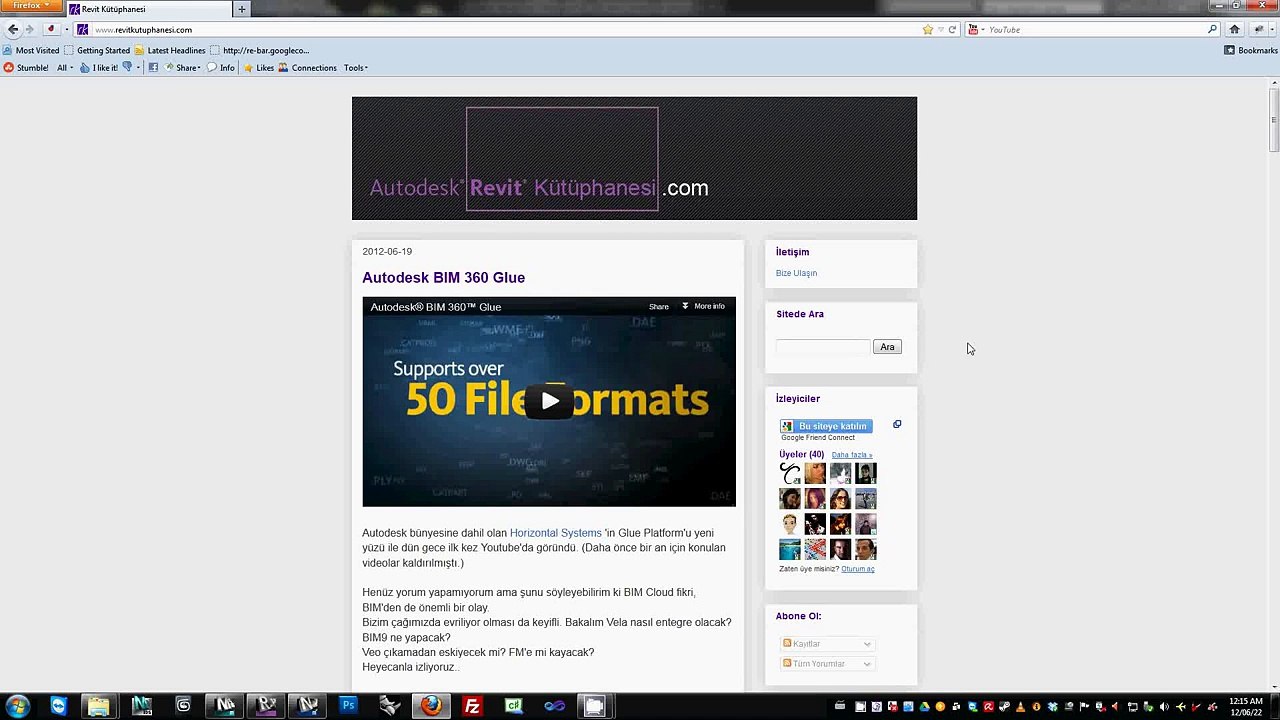Screen dimensions: 1280x720
Task: Open TeamViewer from the taskbar
Action: coord(58,706)
